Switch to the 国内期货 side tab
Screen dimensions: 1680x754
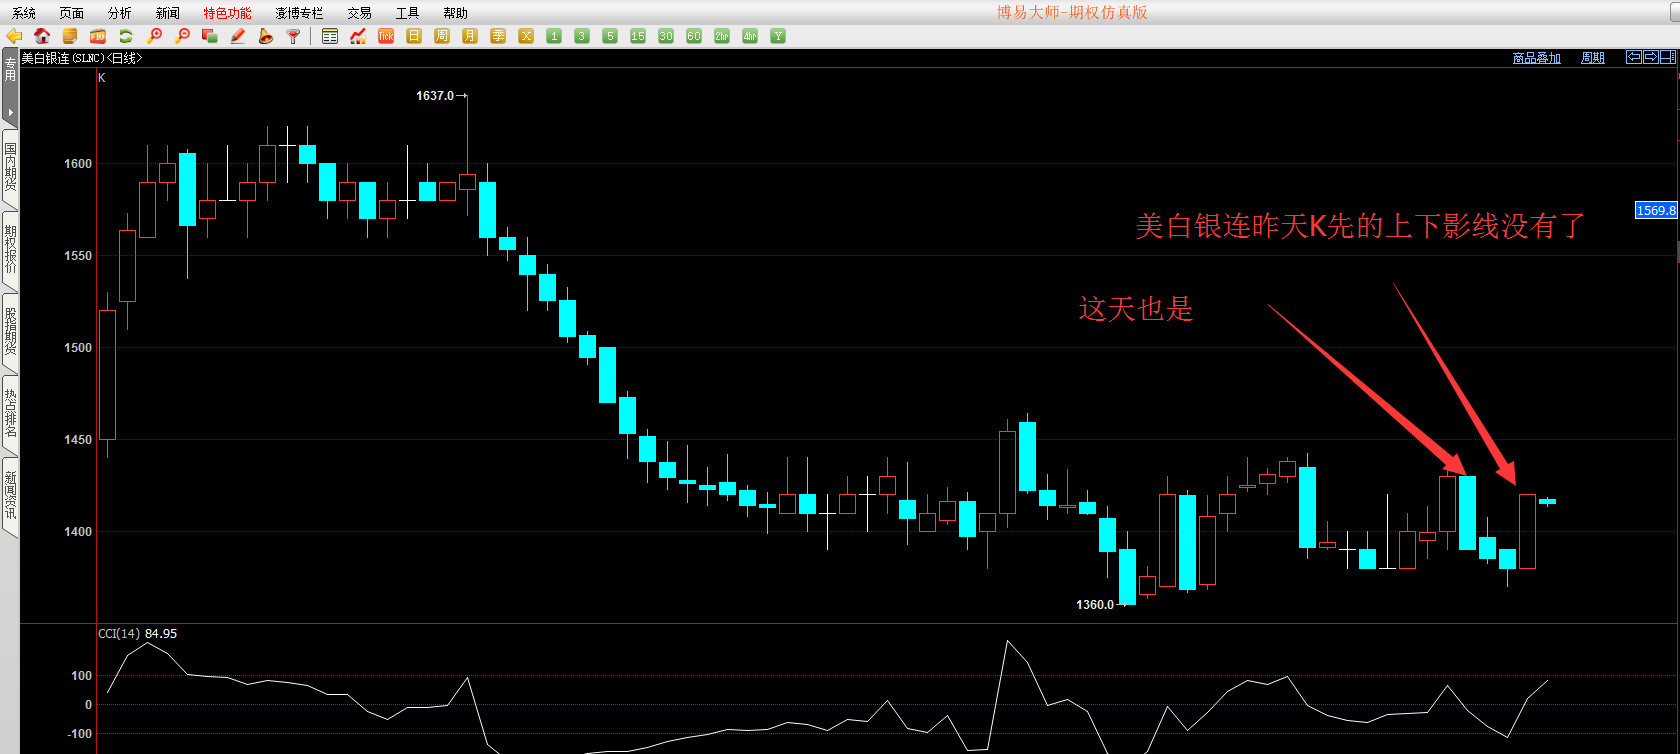pyautogui.click(x=10, y=166)
